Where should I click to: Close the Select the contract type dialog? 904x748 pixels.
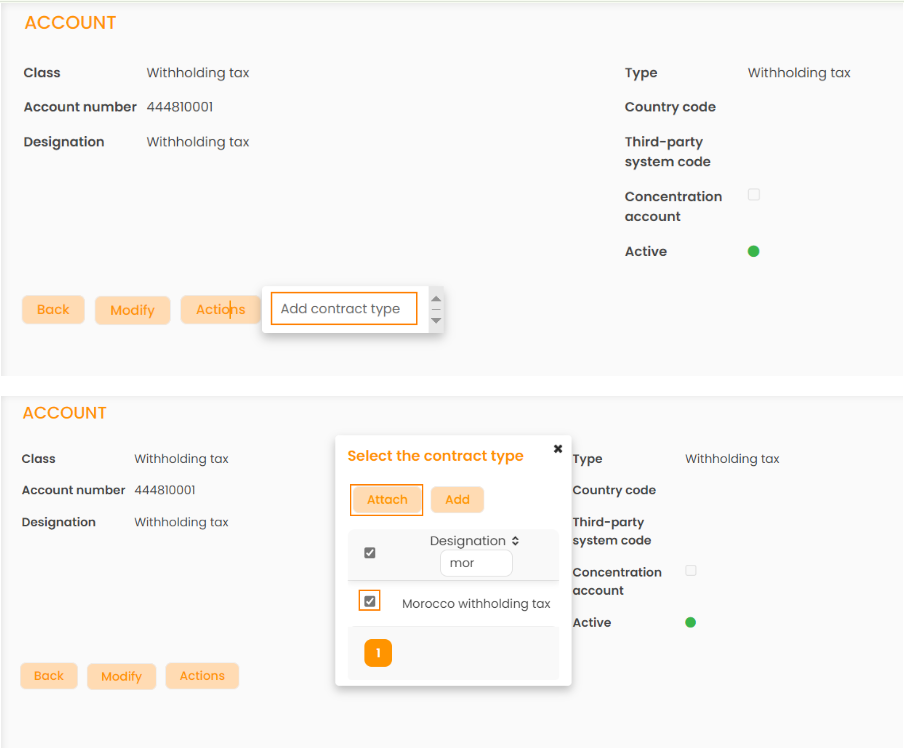558,449
